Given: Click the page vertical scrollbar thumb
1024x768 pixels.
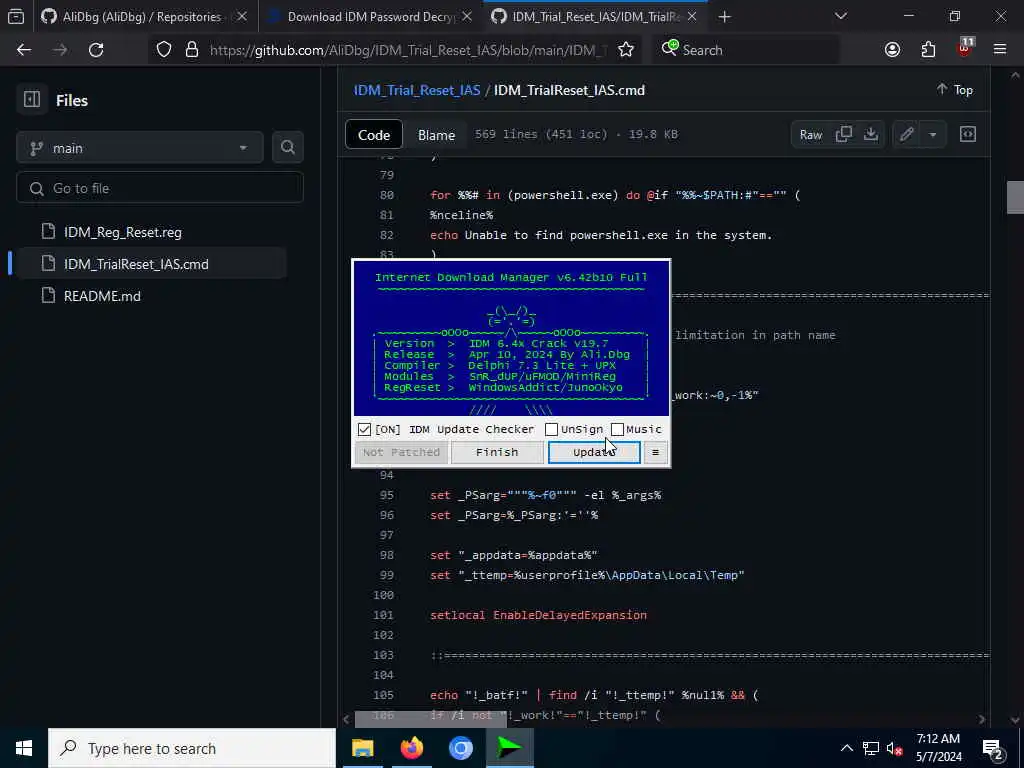Looking at the screenshot, I should (1015, 197).
